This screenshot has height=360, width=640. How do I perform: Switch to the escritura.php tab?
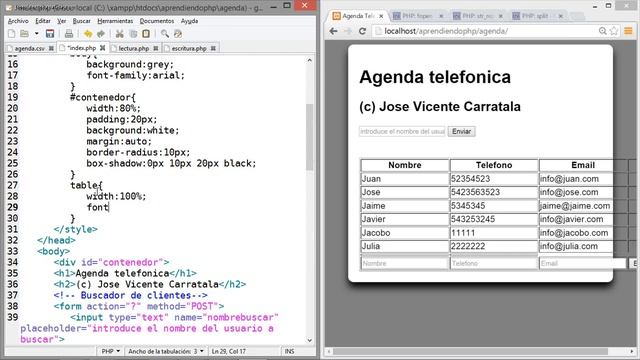tap(189, 48)
